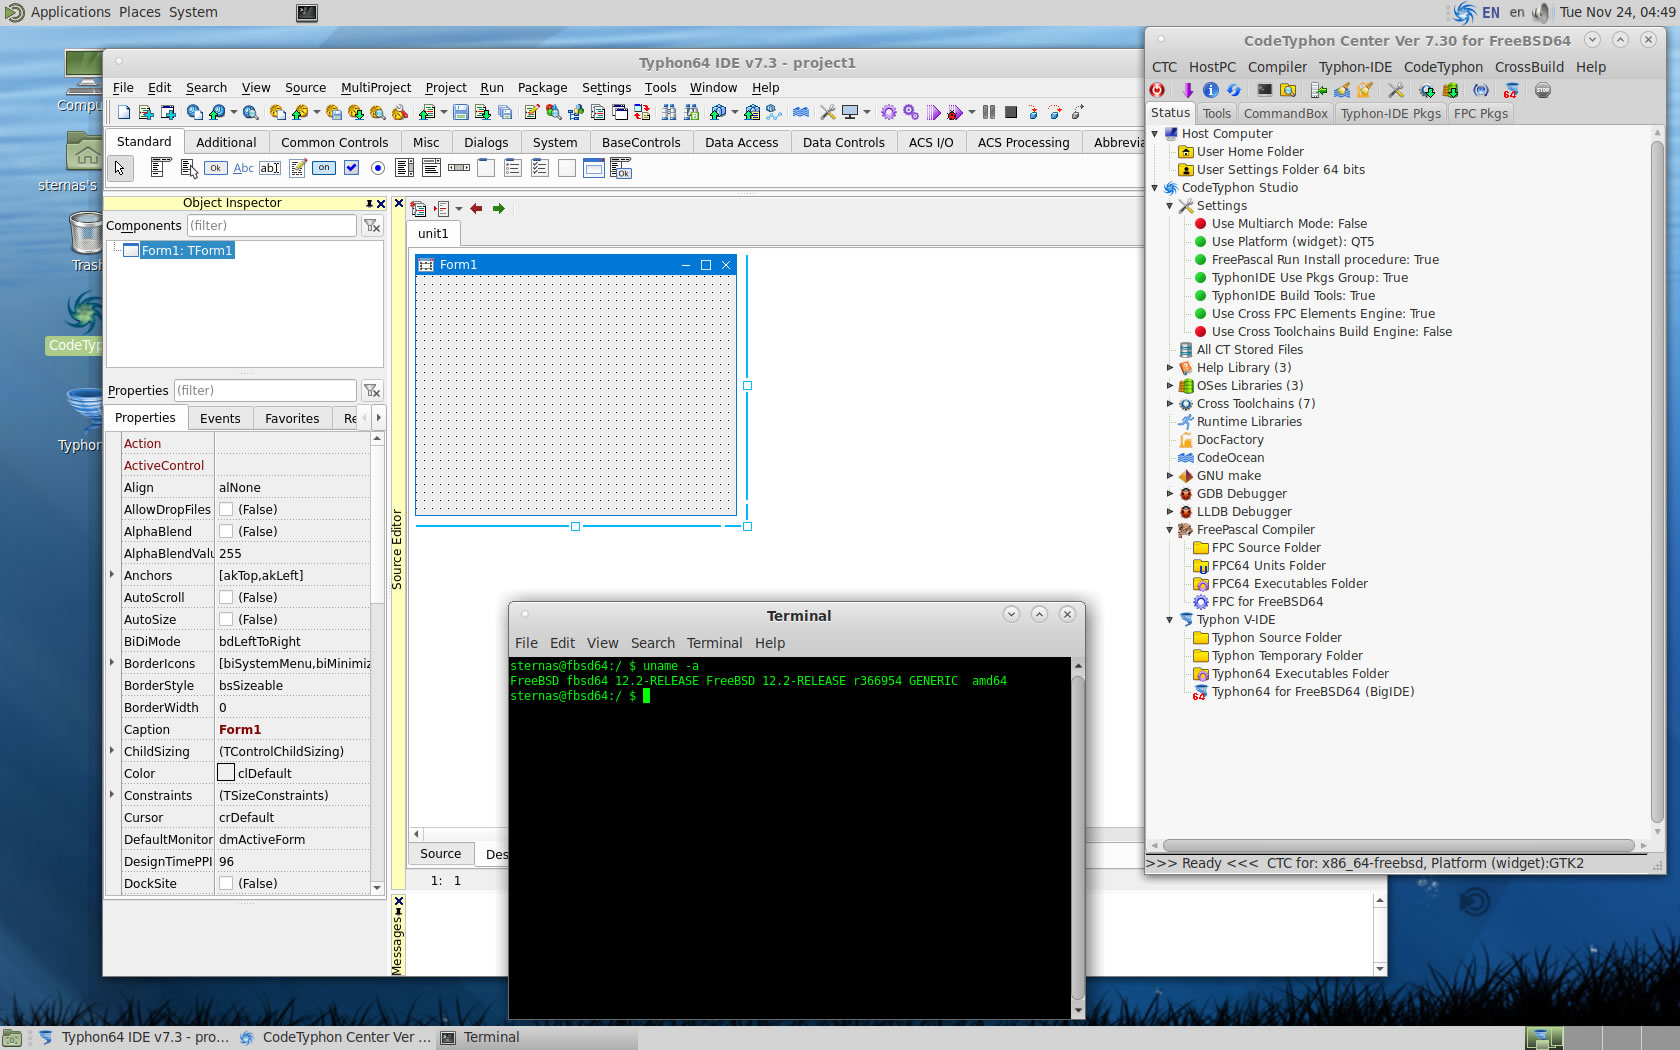1680x1050 pixels.
Task: Open the Applications menu in top panel
Action: point(70,12)
